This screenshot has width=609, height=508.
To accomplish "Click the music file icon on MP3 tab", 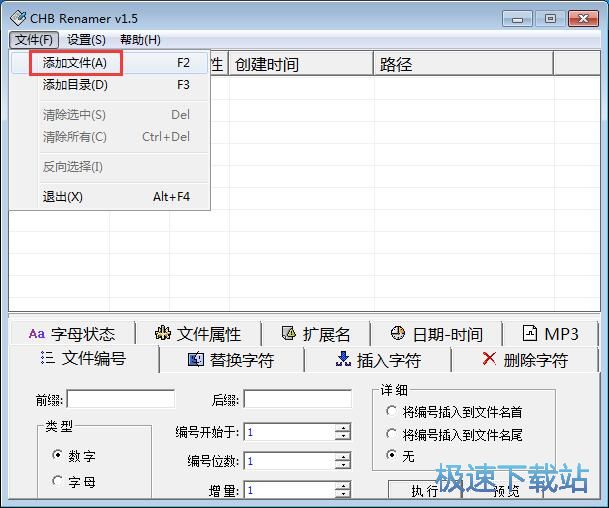I will coord(530,333).
